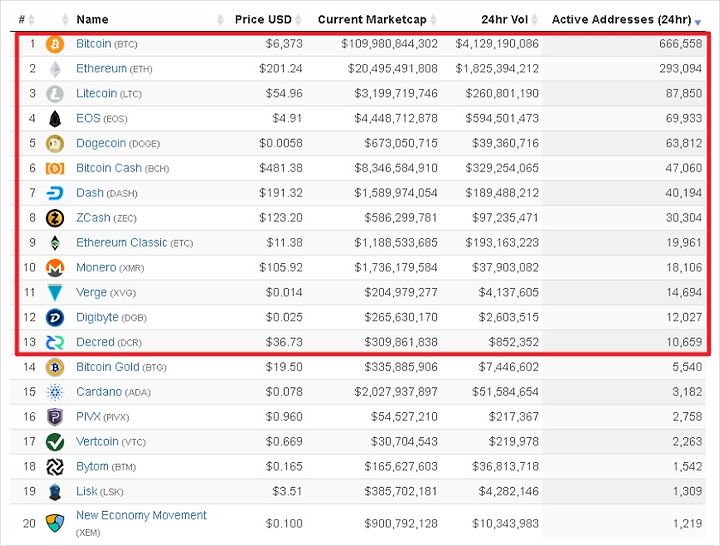Click the Vertcoin green checkmark icon
Viewport: 720px width, 546px height.
click(x=55, y=442)
